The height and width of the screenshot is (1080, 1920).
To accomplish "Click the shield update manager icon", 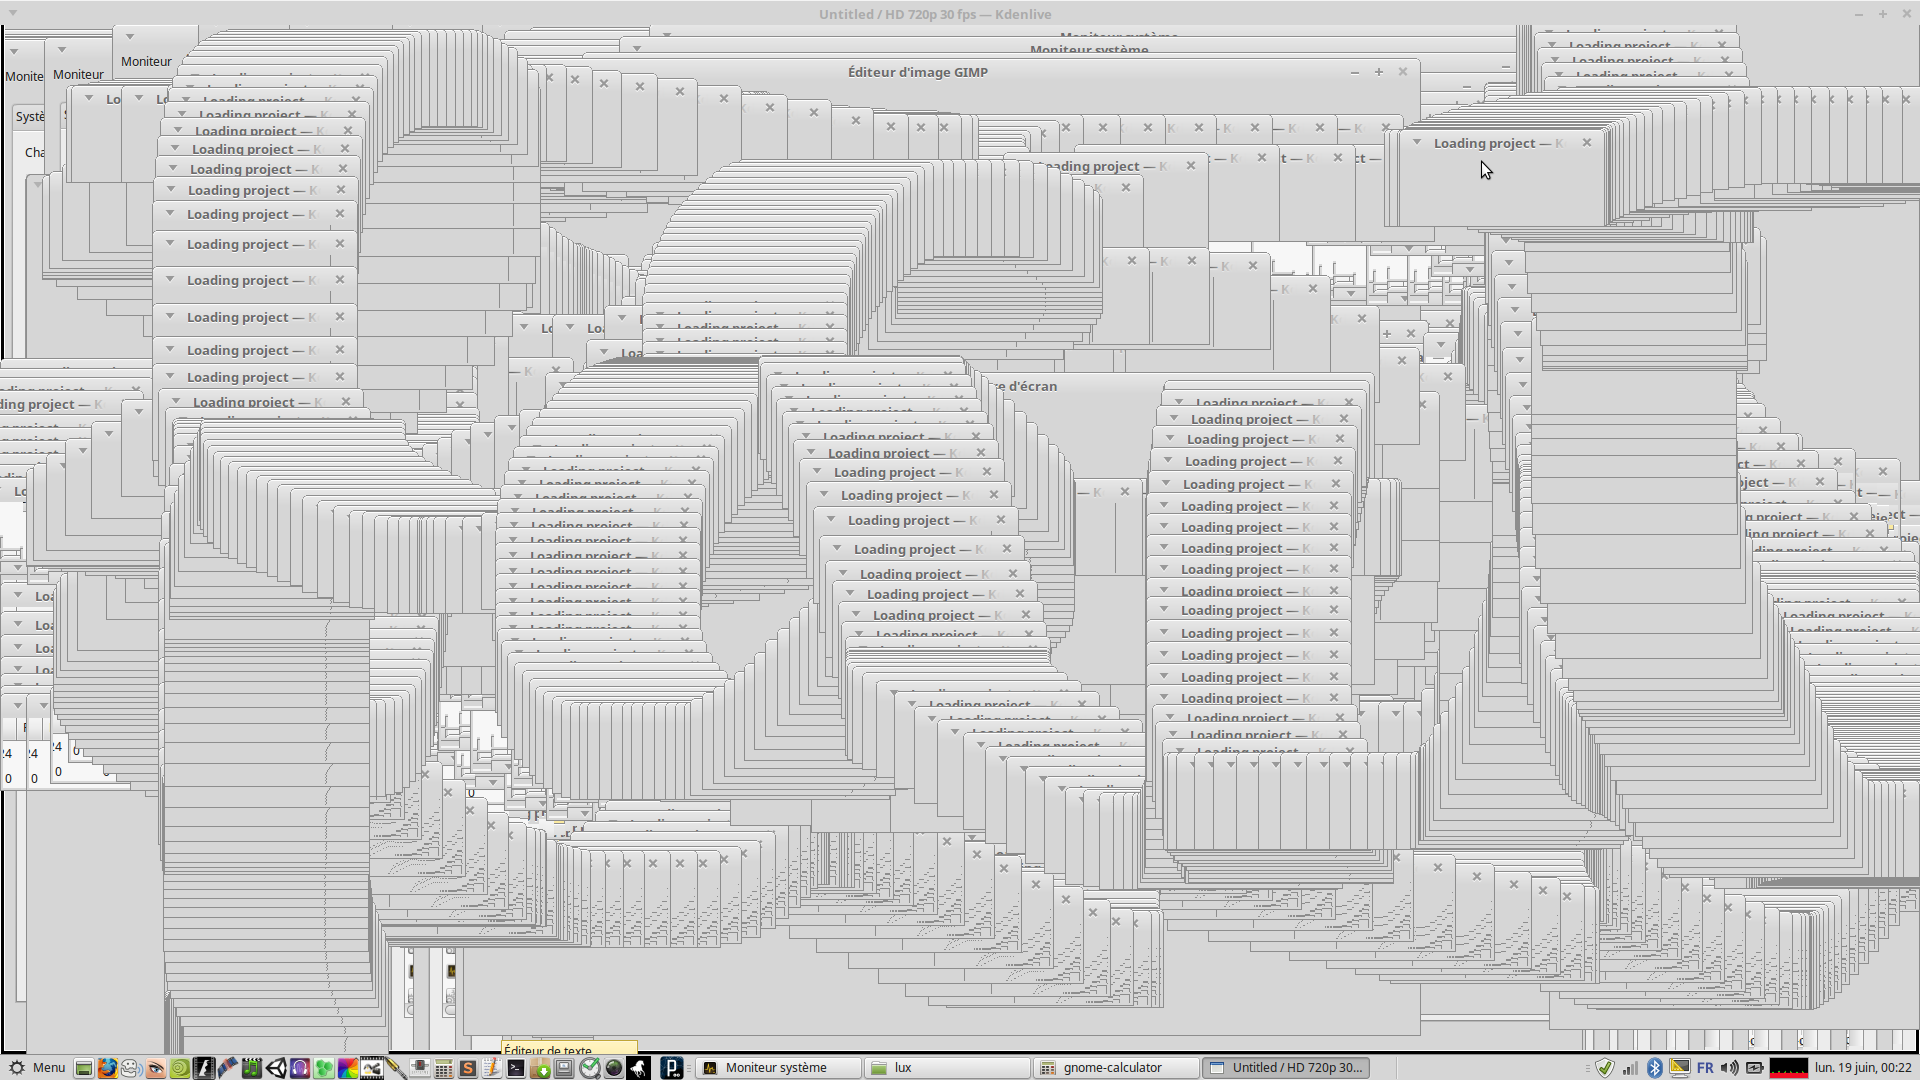I will point(1605,1068).
